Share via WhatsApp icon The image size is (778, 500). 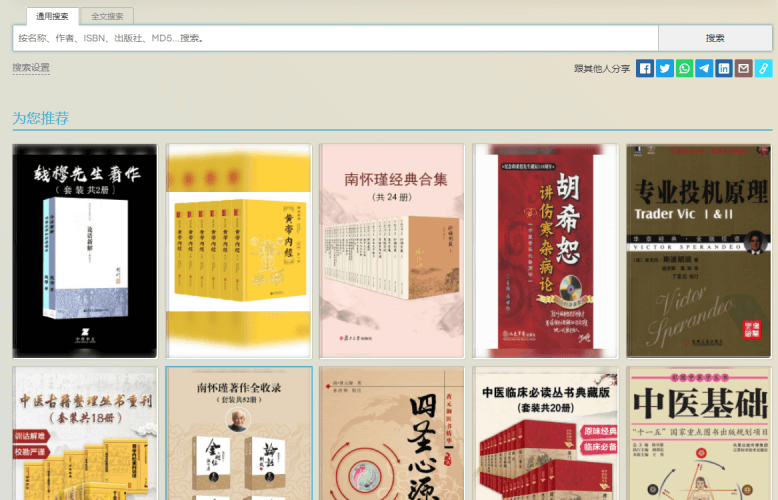tap(684, 68)
